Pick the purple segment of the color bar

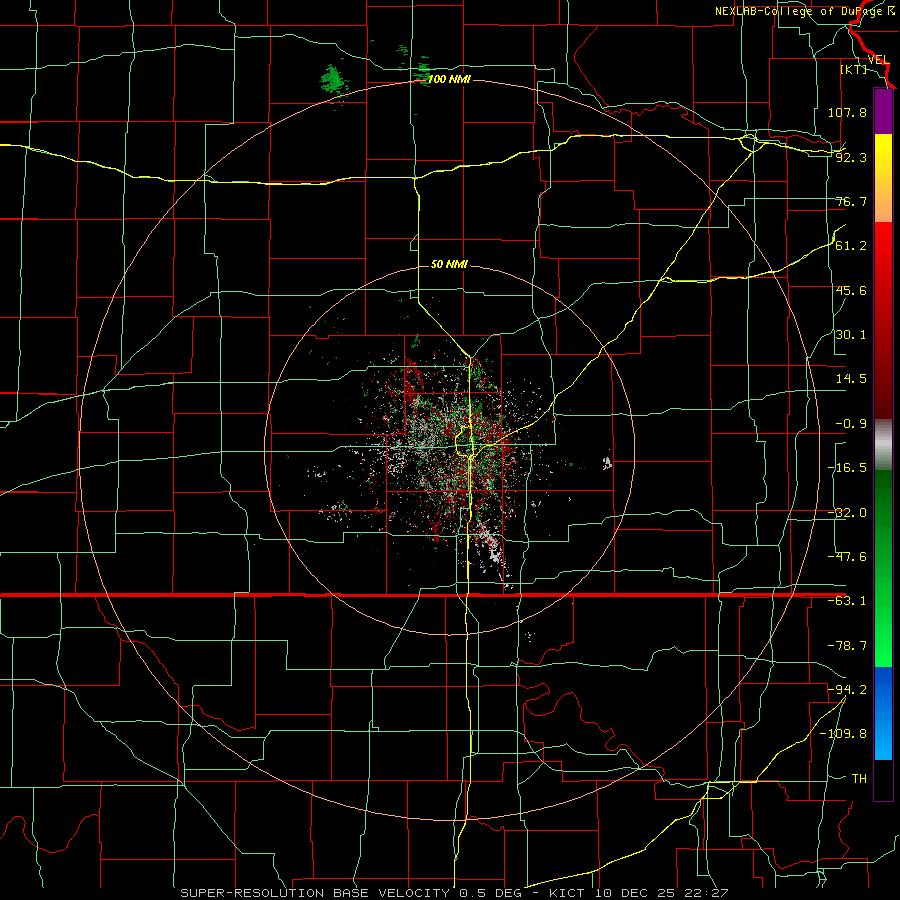(883, 111)
